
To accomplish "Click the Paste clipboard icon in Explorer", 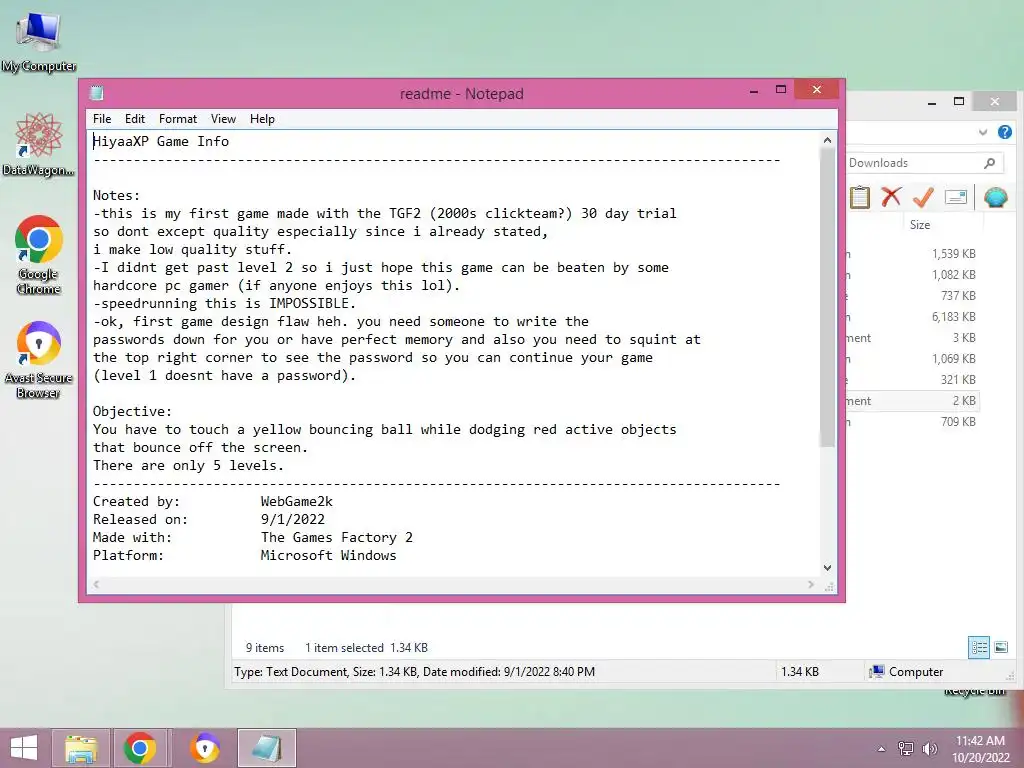I will tap(860, 197).
